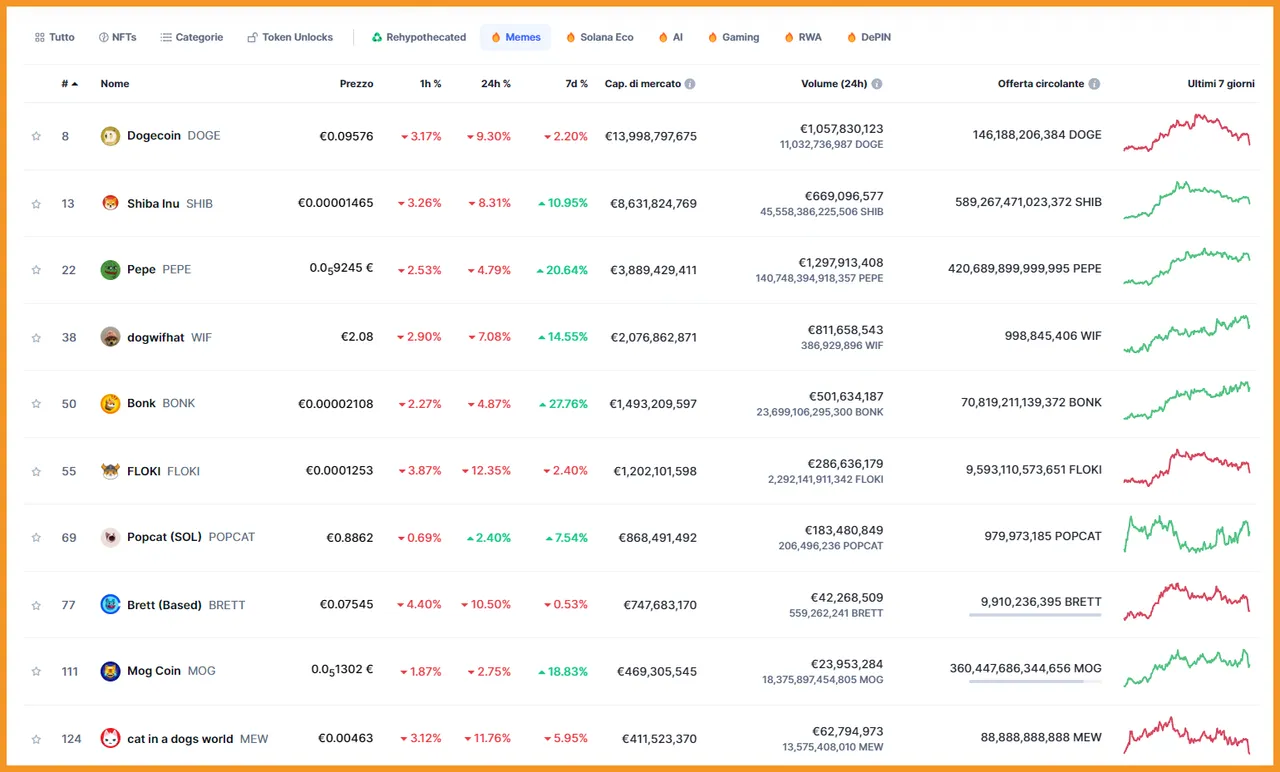Screen dimensions: 1280x772
Task: Open the FLOKI link
Action: pos(163,471)
